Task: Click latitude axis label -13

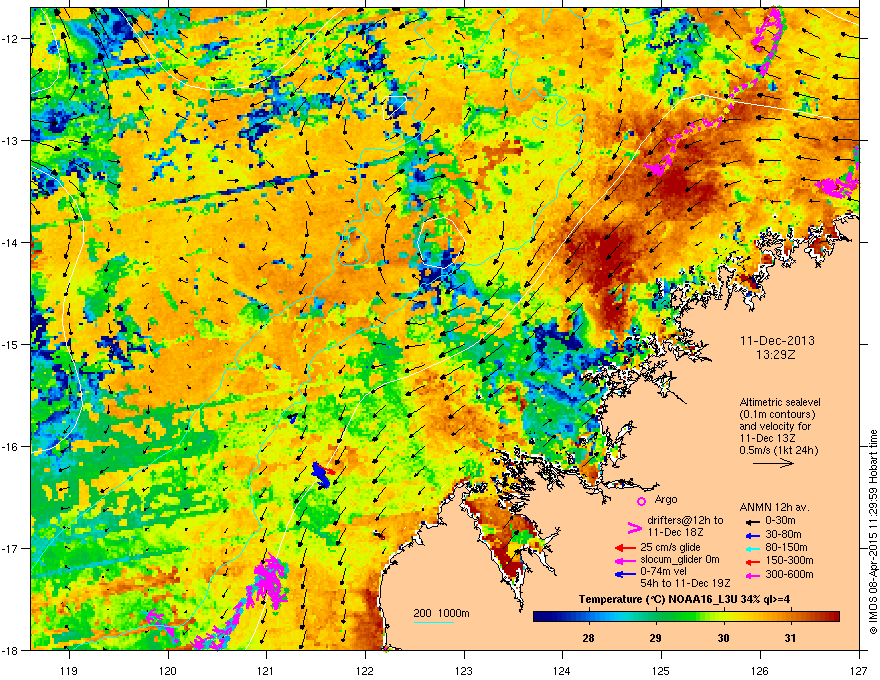Action: point(10,140)
